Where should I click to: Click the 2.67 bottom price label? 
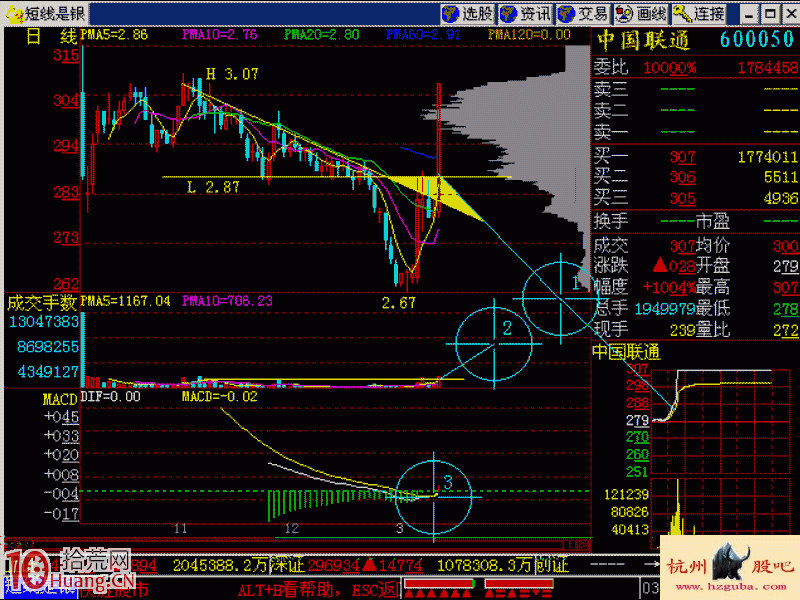[x=399, y=303]
